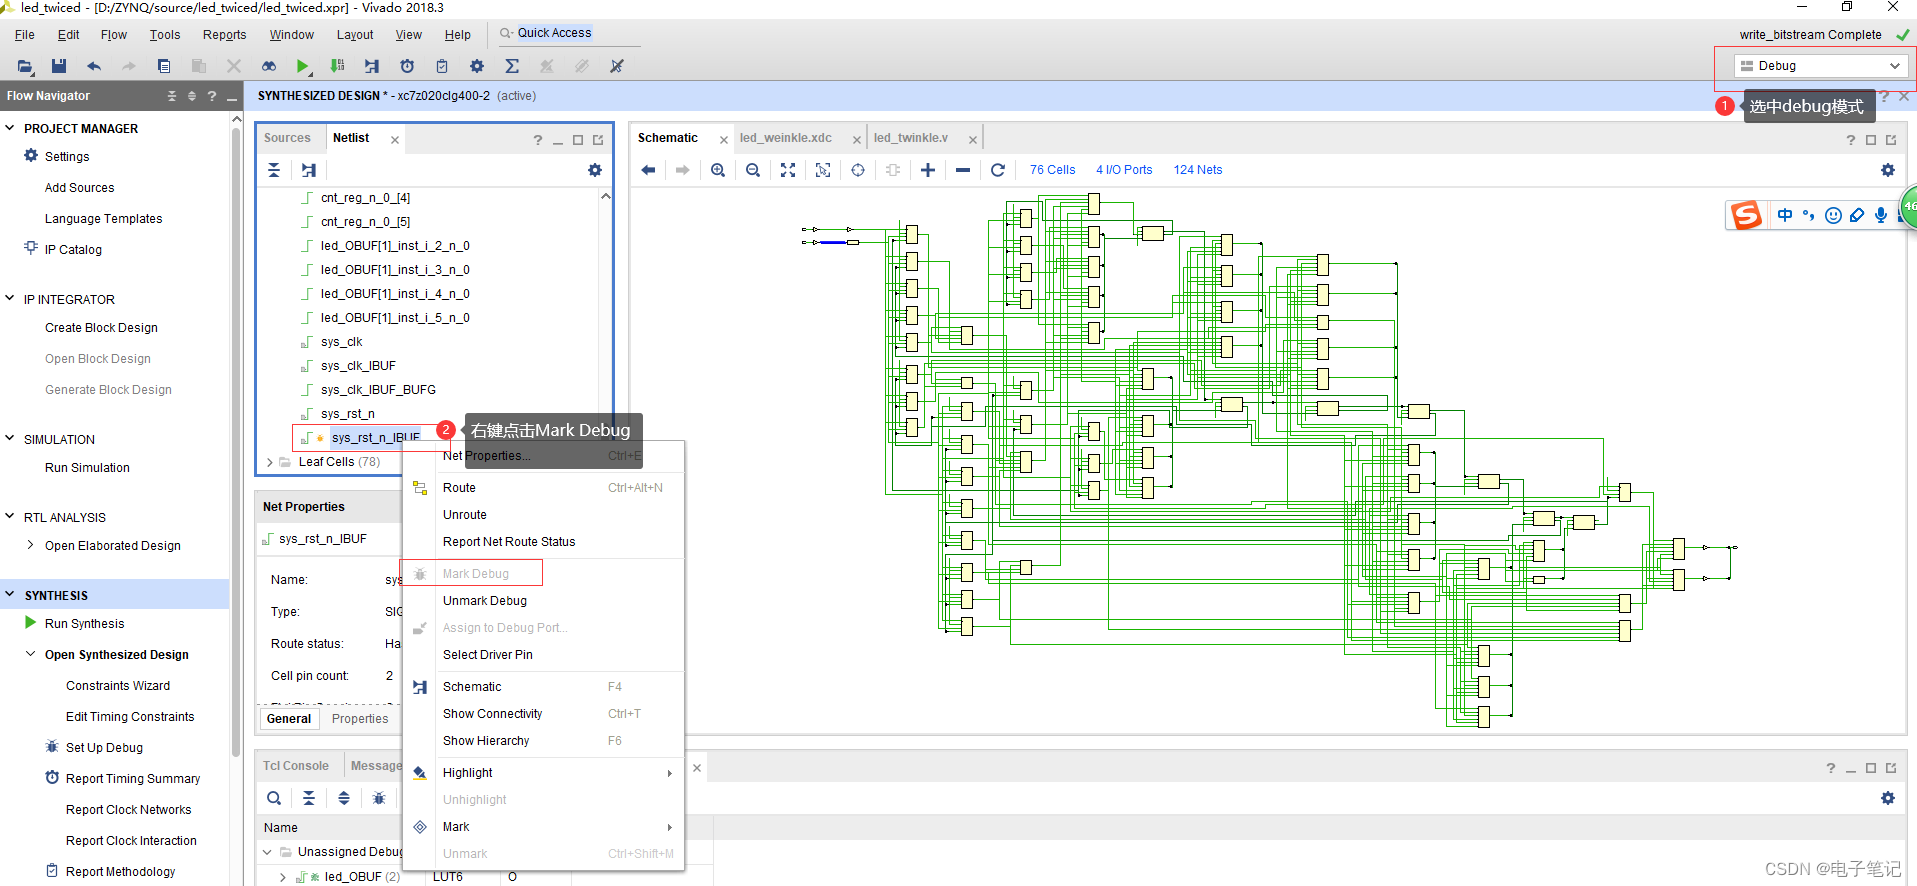Collapse all items in the Netlist panel
The width and height of the screenshot is (1917, 886).
coord(274,170)
